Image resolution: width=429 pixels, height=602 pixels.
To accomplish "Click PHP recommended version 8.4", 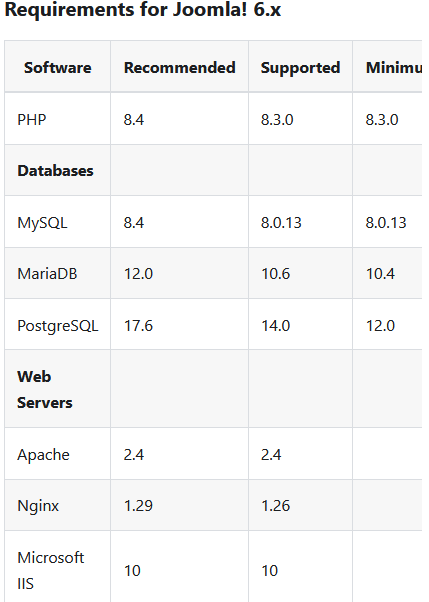I will [x=134, y=120].
